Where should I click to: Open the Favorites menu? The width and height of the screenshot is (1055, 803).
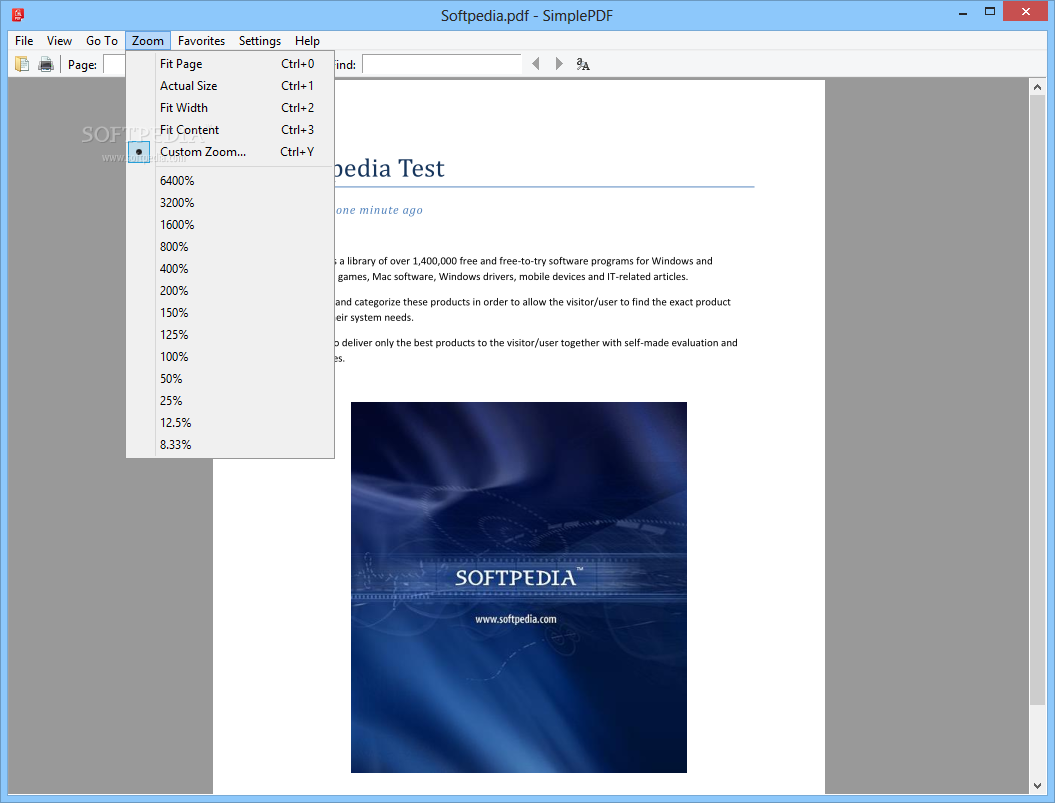click(x=201, y=41)
